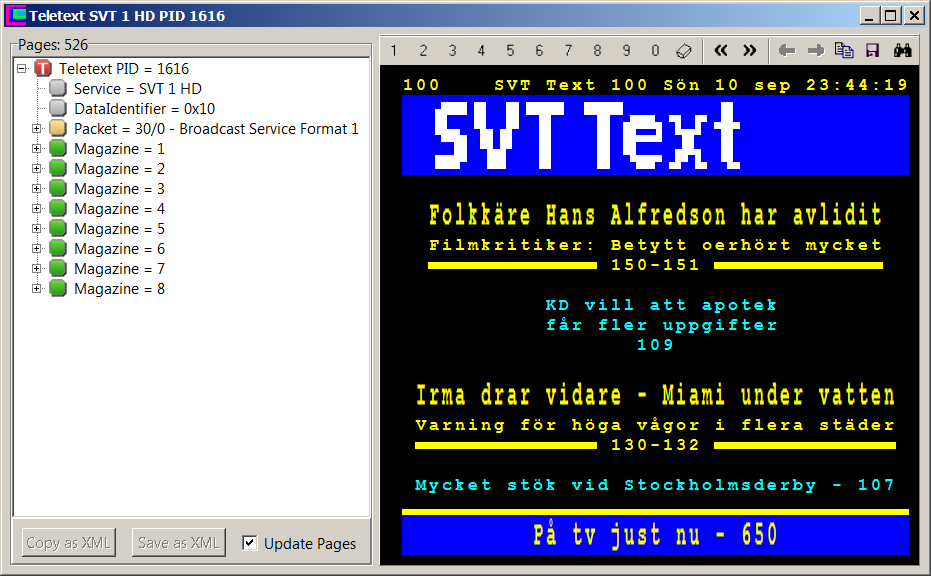The height and width of the screenshot is (576, 931).
Task: Click the grey icon beside DataIdentifier = 0x10
Action: tap(58, 109)
